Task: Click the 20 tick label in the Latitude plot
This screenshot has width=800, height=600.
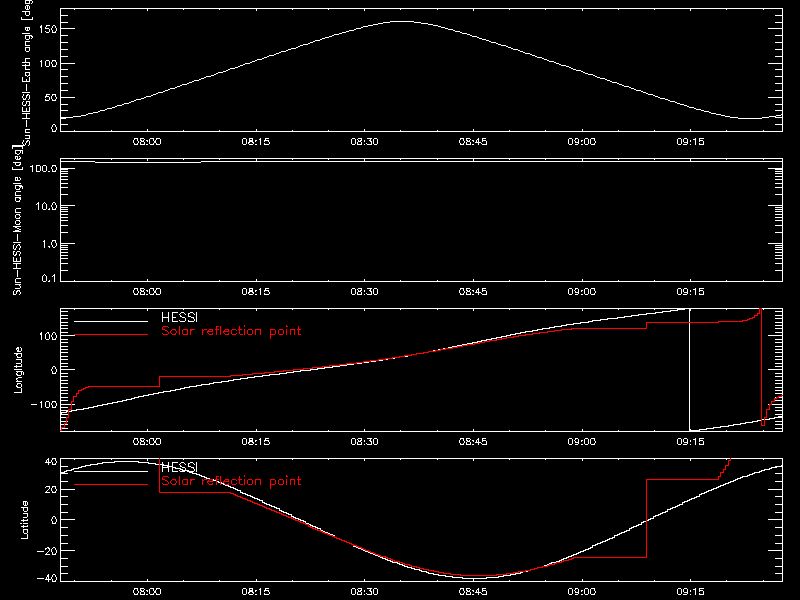Action: tap(52, 490)
